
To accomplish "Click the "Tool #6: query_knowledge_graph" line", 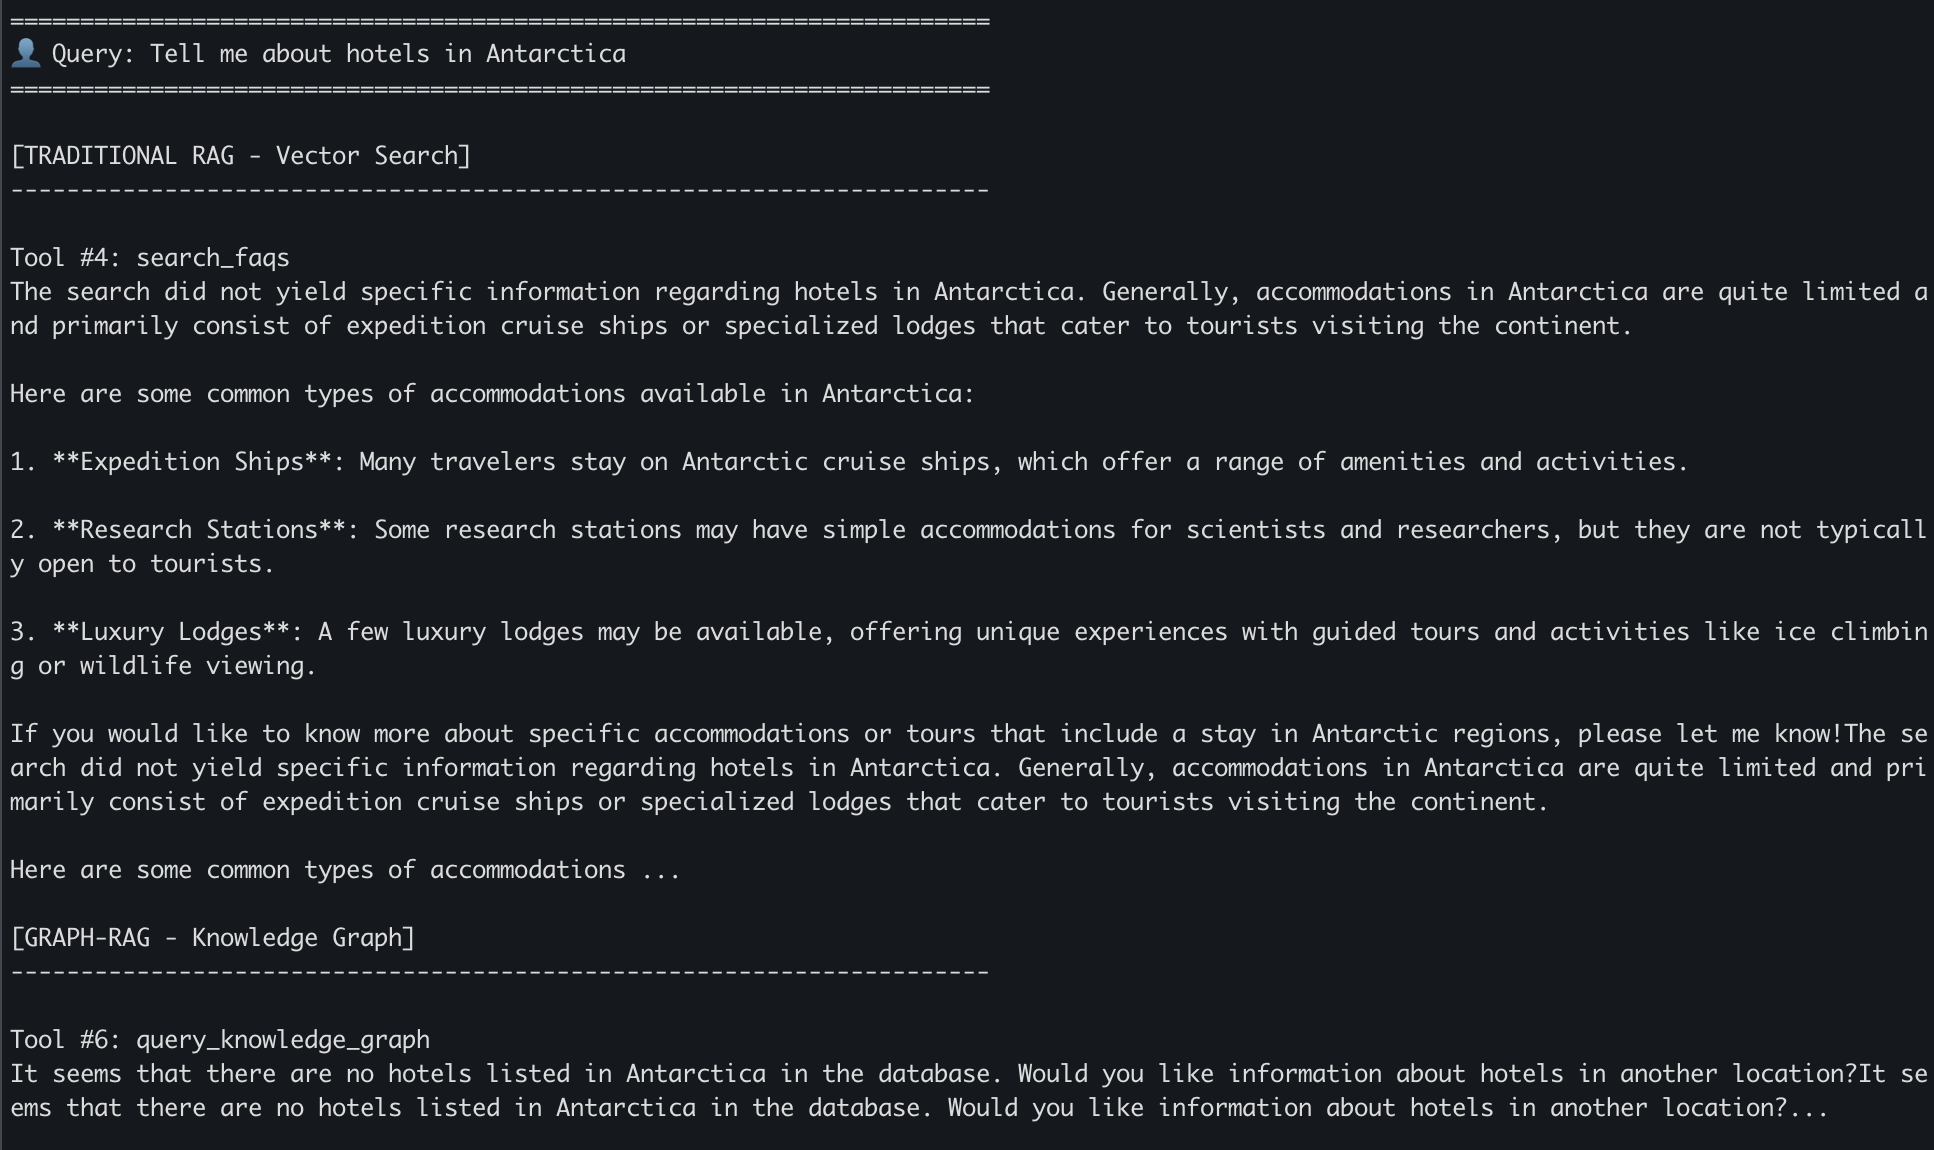I will (220, 1040).
